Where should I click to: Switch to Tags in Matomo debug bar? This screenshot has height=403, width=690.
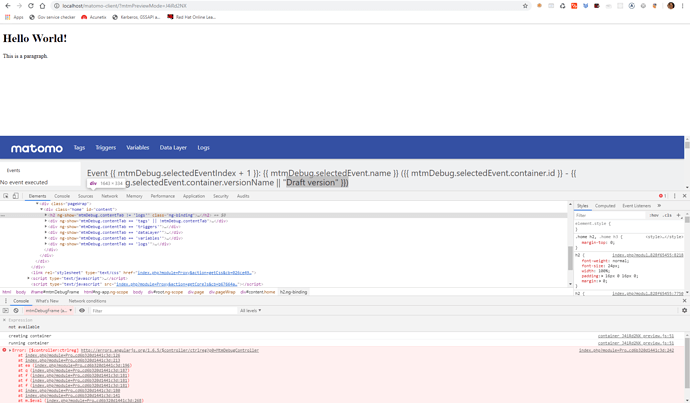[79, 147]
